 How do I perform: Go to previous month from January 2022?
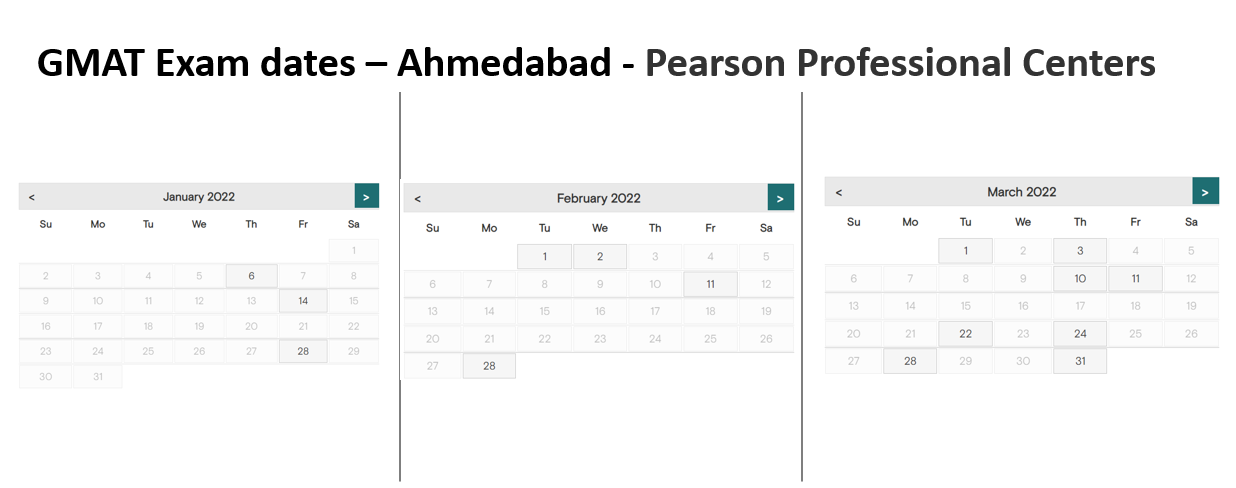coord(32,197)
